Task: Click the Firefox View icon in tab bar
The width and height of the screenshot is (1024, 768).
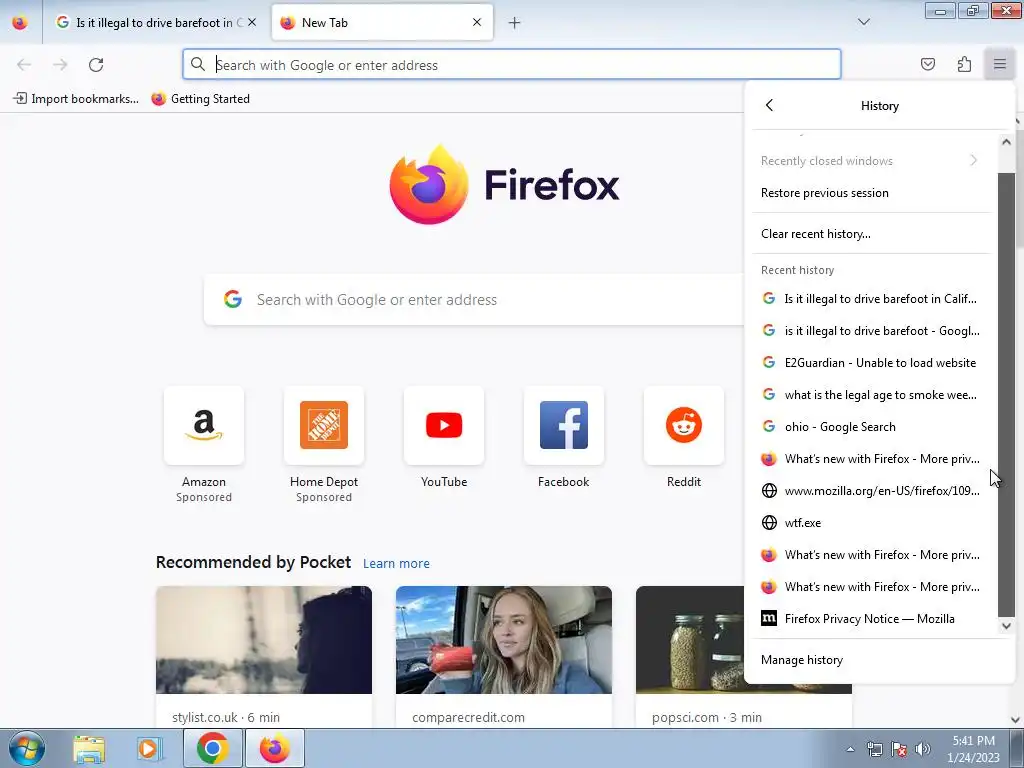Action: point(20,23)
